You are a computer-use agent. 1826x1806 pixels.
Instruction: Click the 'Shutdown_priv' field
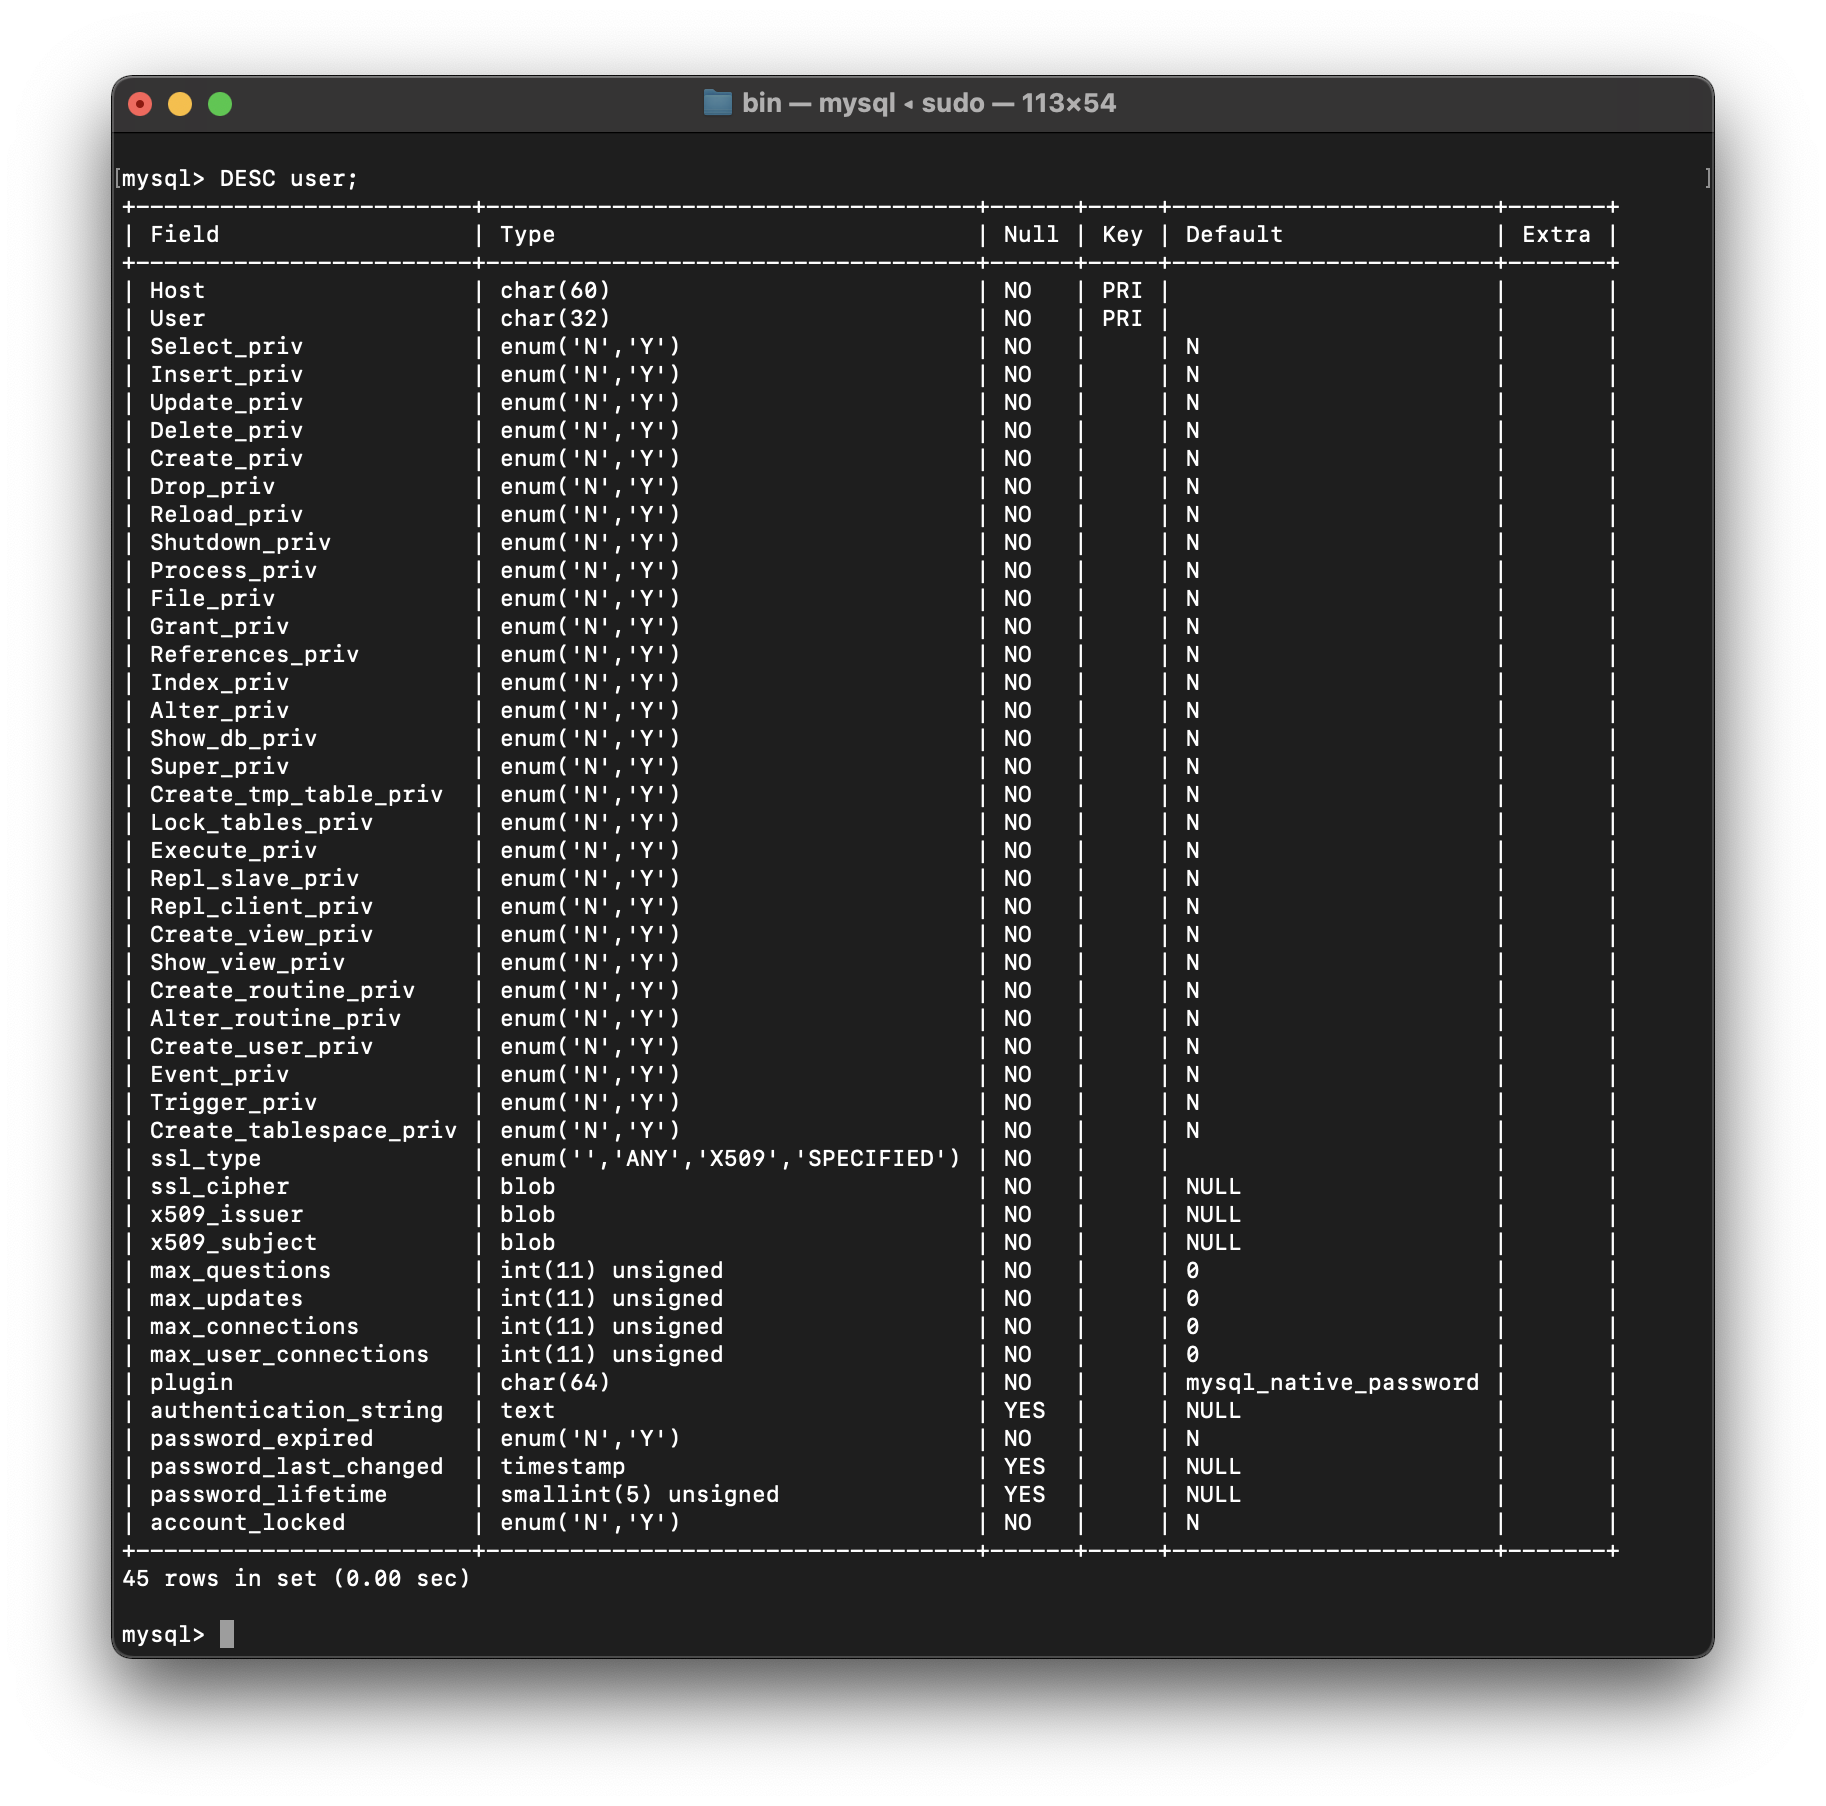coord(240,543)
